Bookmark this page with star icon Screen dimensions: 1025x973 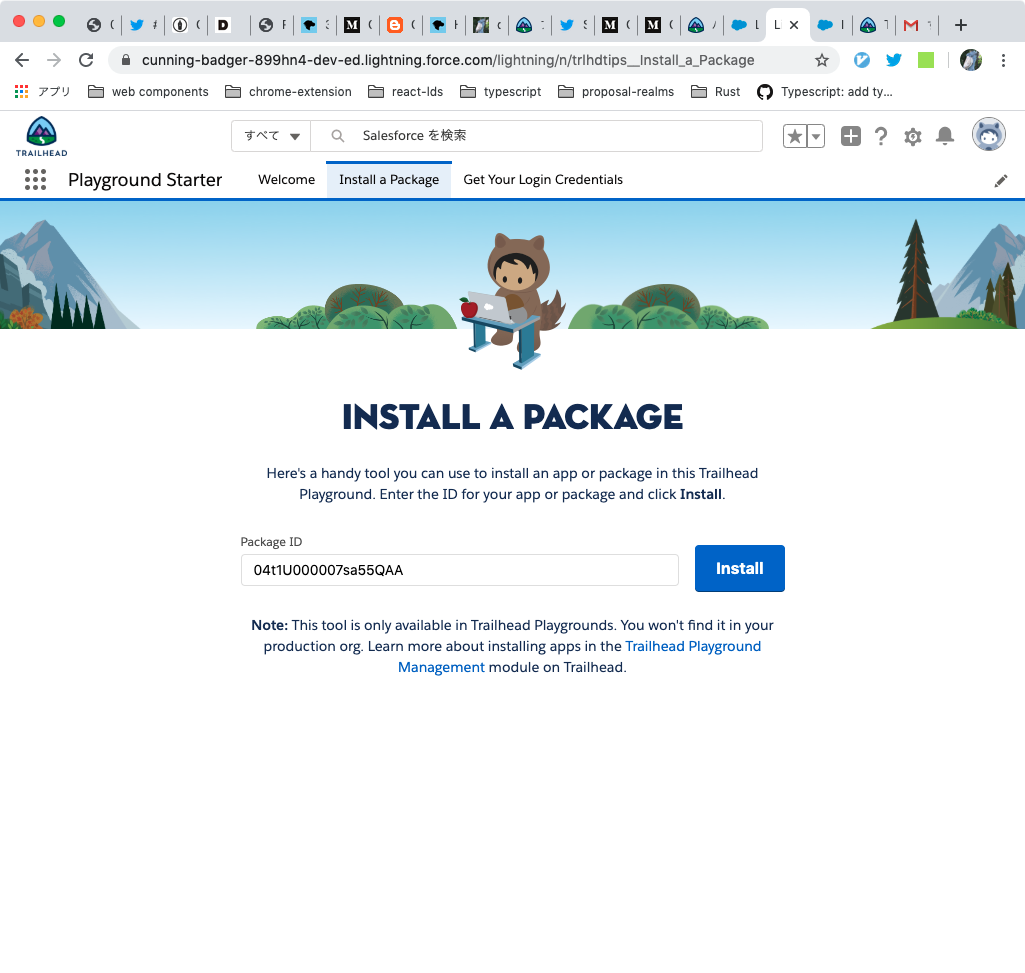822,60
